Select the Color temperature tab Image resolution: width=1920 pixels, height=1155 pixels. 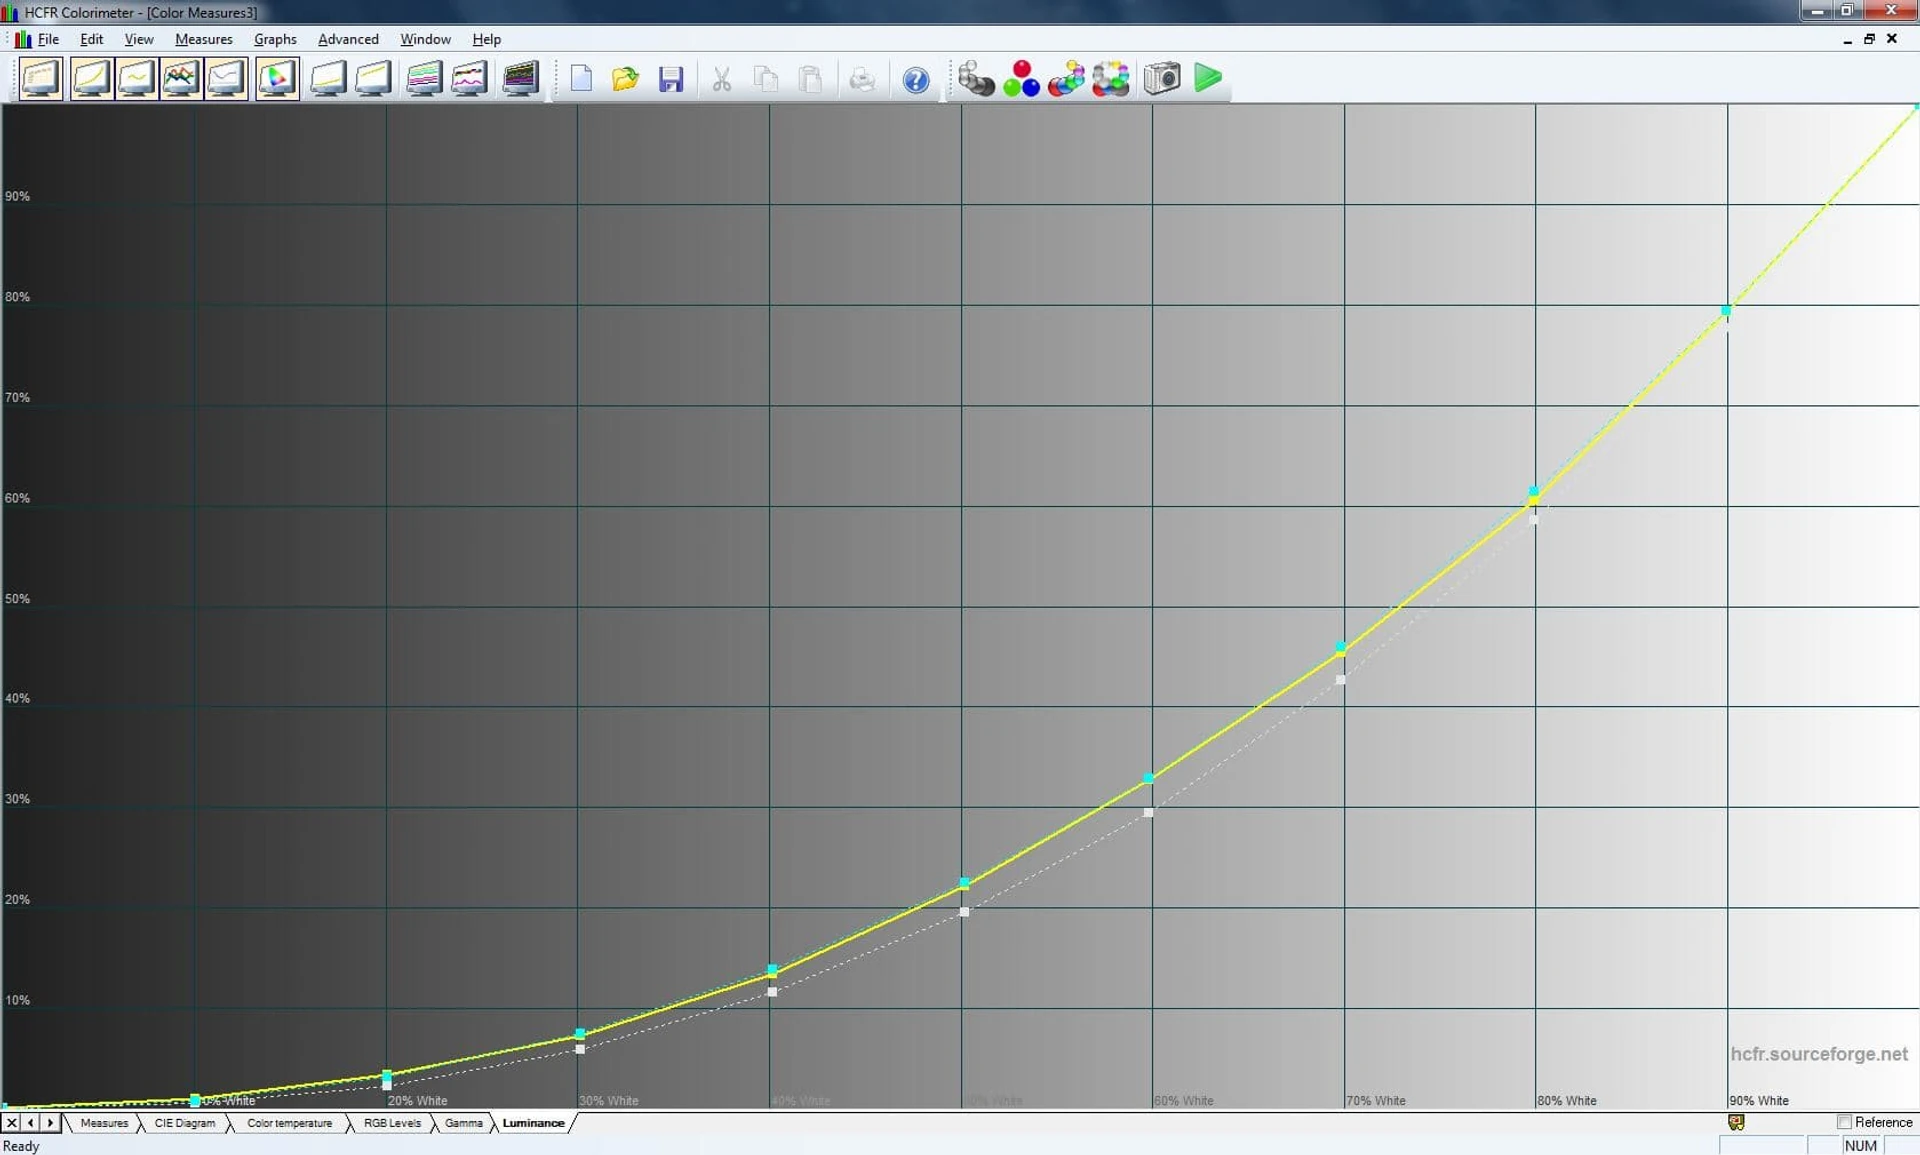(289, 1123)
